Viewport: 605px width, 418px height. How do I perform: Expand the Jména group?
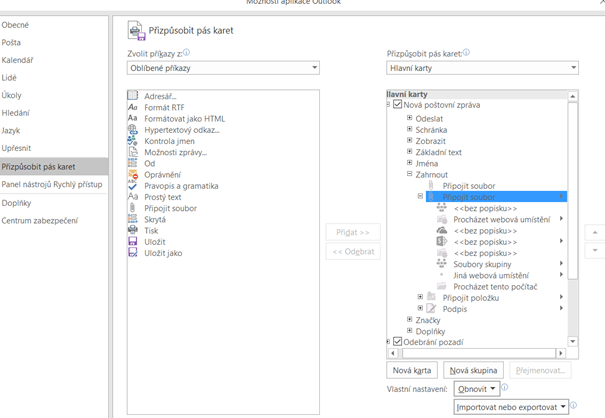[x=410, y=162]
